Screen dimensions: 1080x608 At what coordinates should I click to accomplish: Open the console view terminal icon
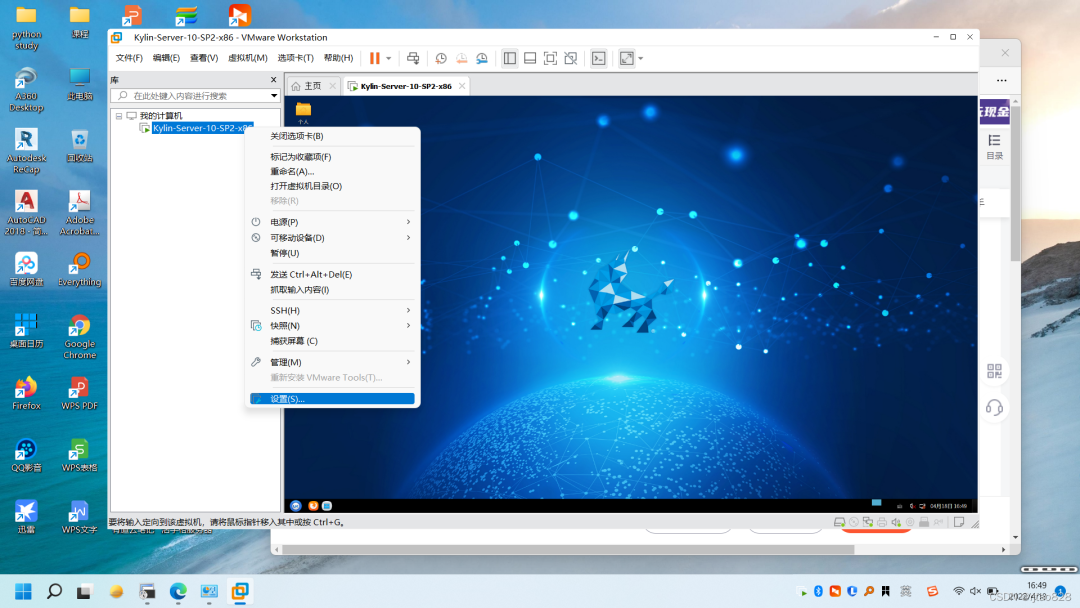click(x=599, y=59)
